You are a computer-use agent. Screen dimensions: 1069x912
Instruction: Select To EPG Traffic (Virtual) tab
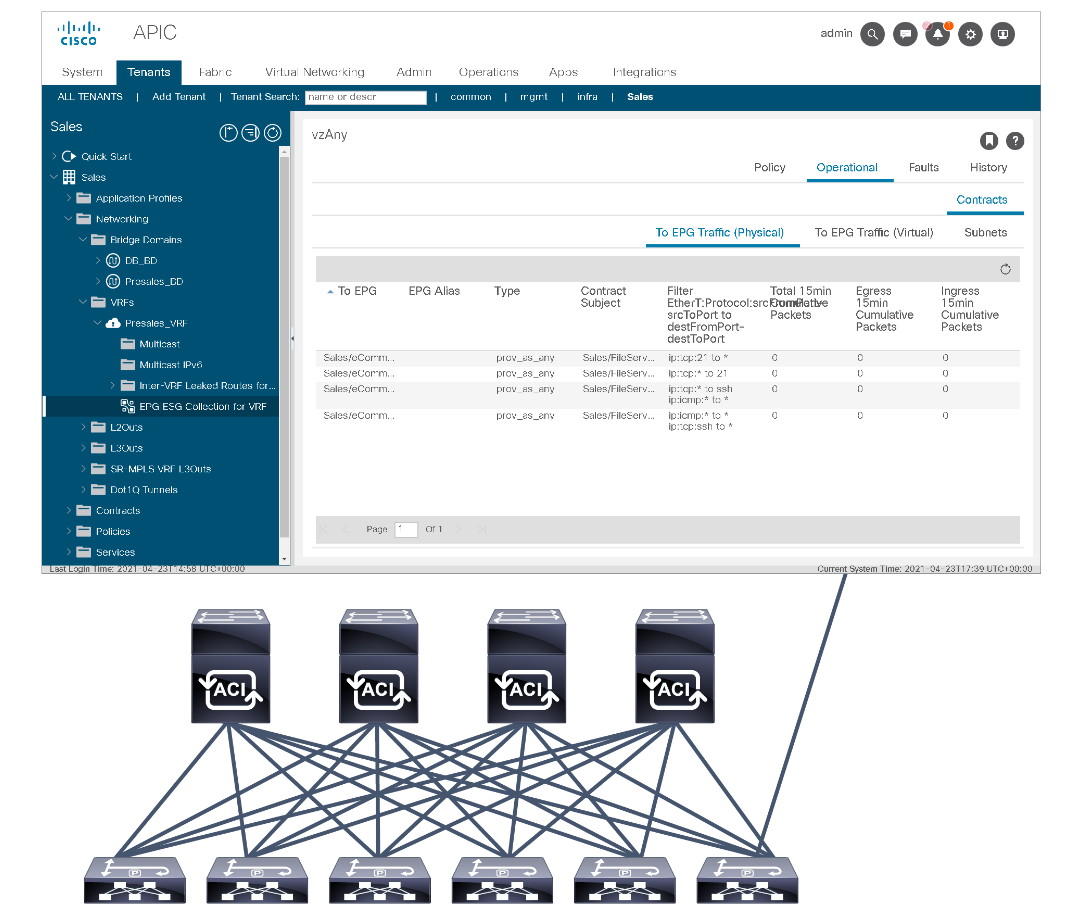tap(873, 232)
